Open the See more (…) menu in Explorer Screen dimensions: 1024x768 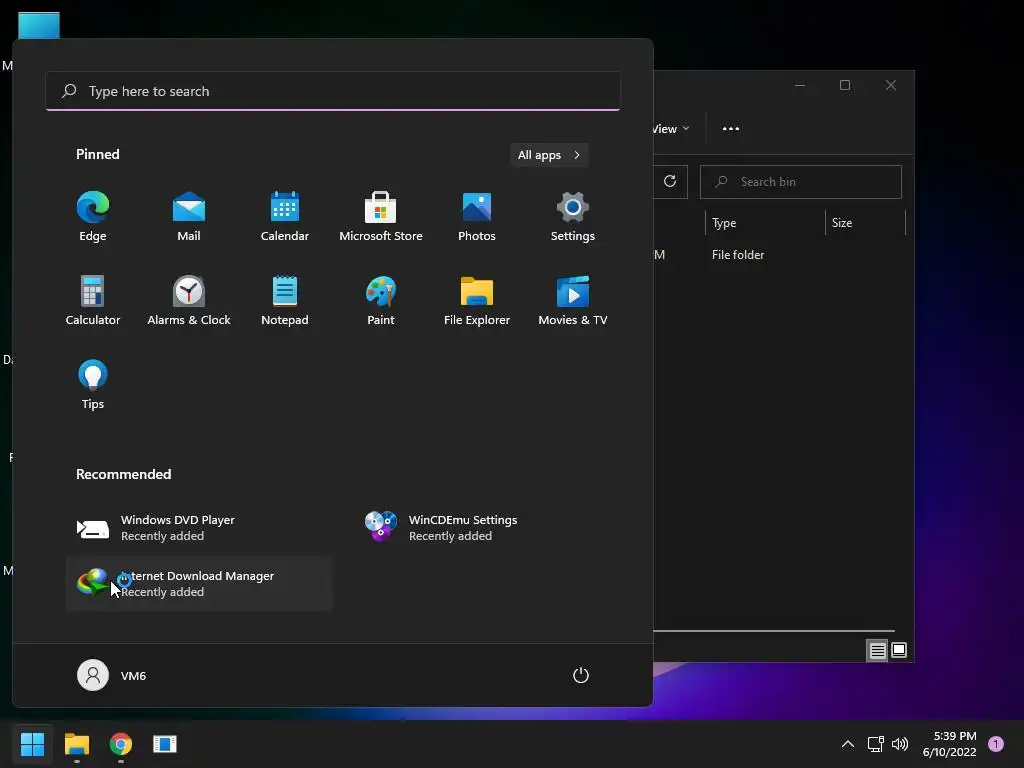[x=731, y=129]
